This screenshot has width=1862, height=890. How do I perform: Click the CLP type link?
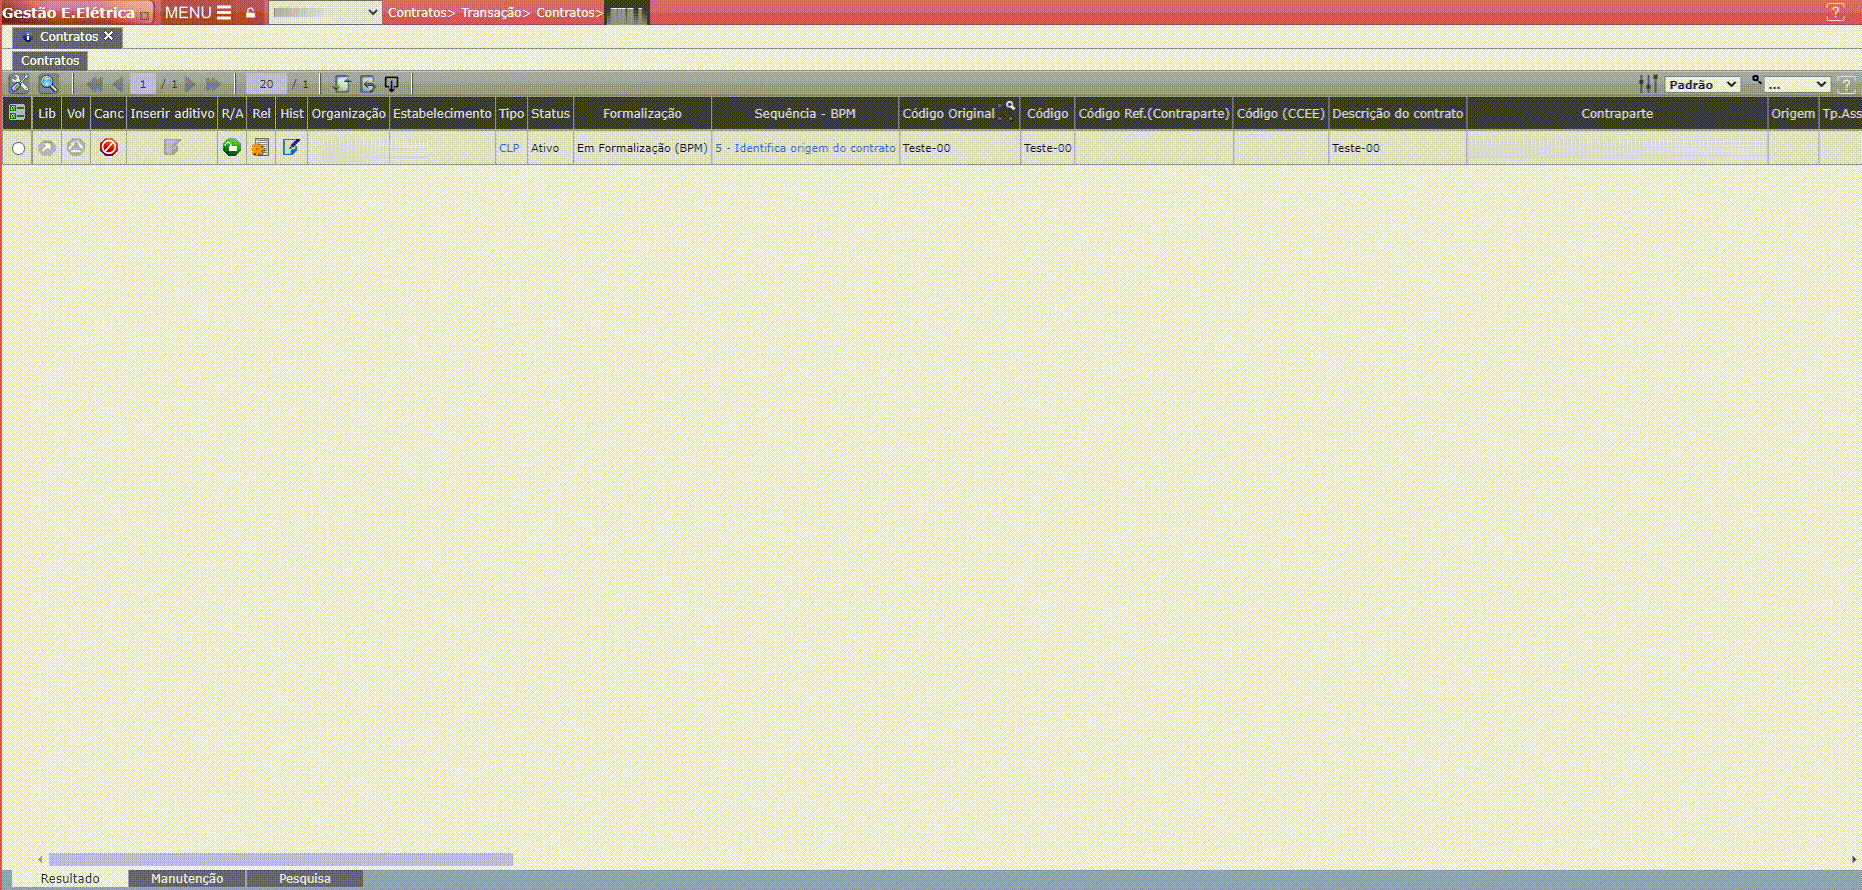click(509, 148)
